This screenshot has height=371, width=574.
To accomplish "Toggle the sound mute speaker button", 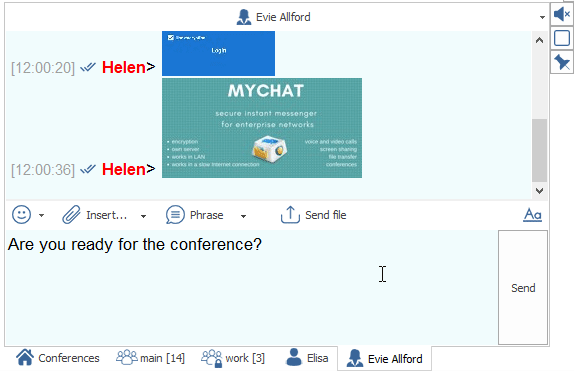I will pyautogui.click(x=562, y=14).
